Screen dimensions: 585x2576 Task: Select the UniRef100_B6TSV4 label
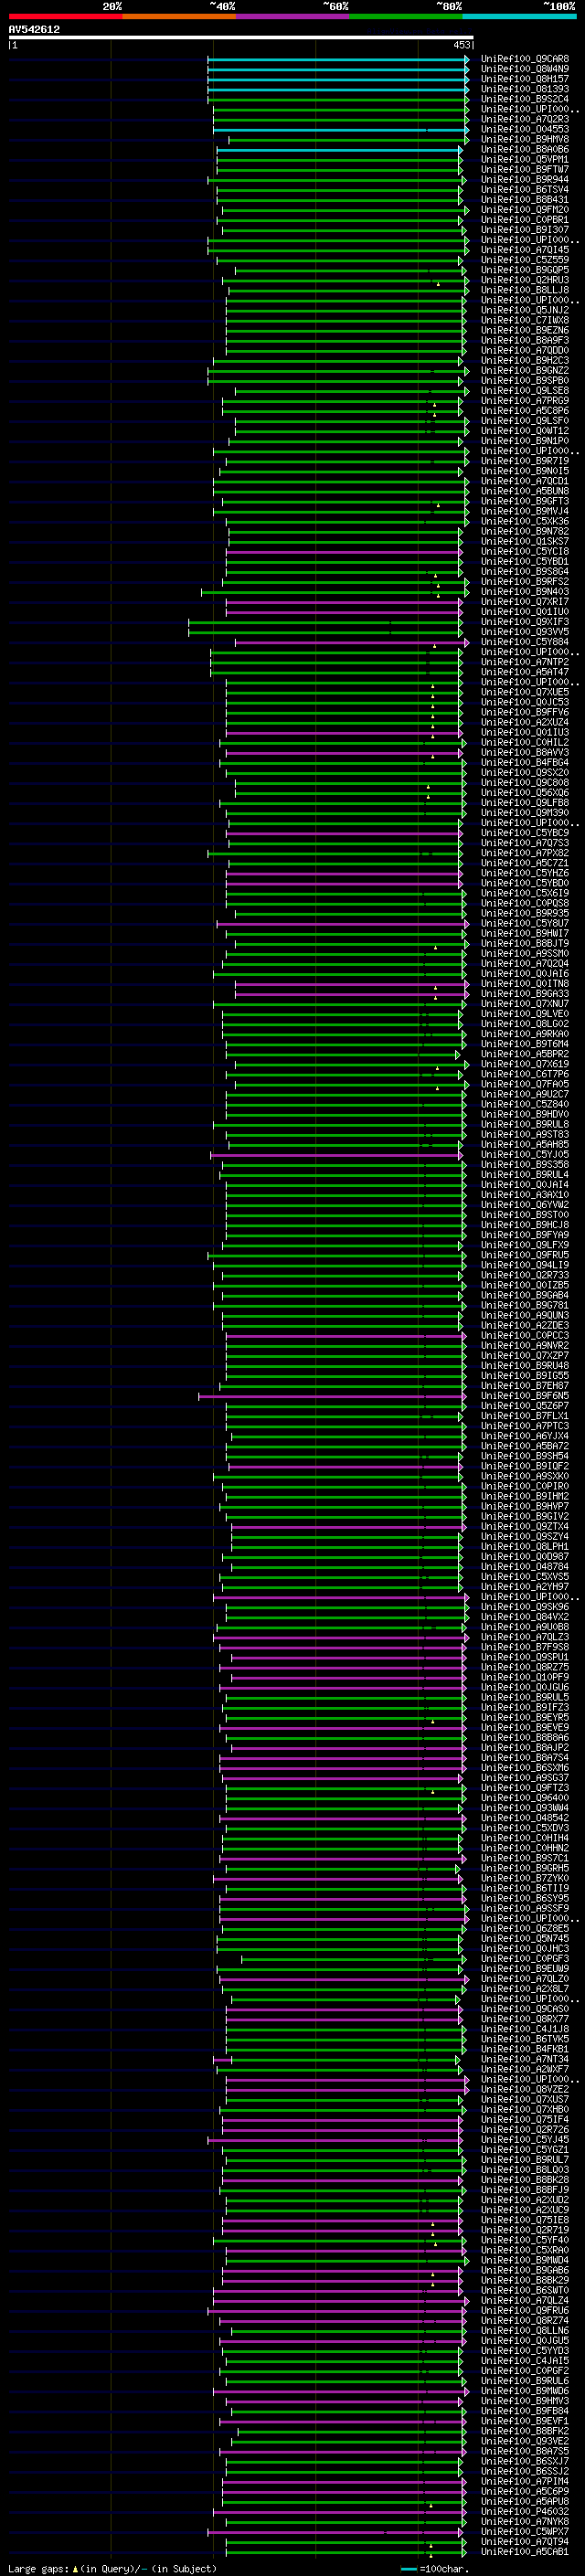525,190
